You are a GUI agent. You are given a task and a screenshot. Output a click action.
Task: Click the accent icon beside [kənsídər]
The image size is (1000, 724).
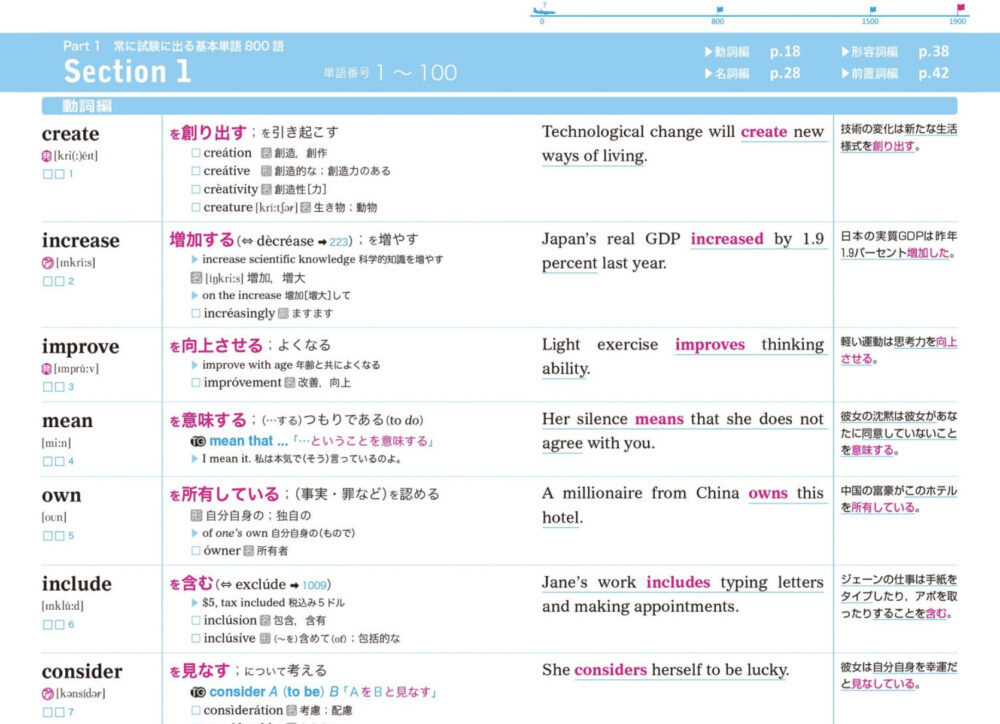pyautogui.click(x=47, y=693)
